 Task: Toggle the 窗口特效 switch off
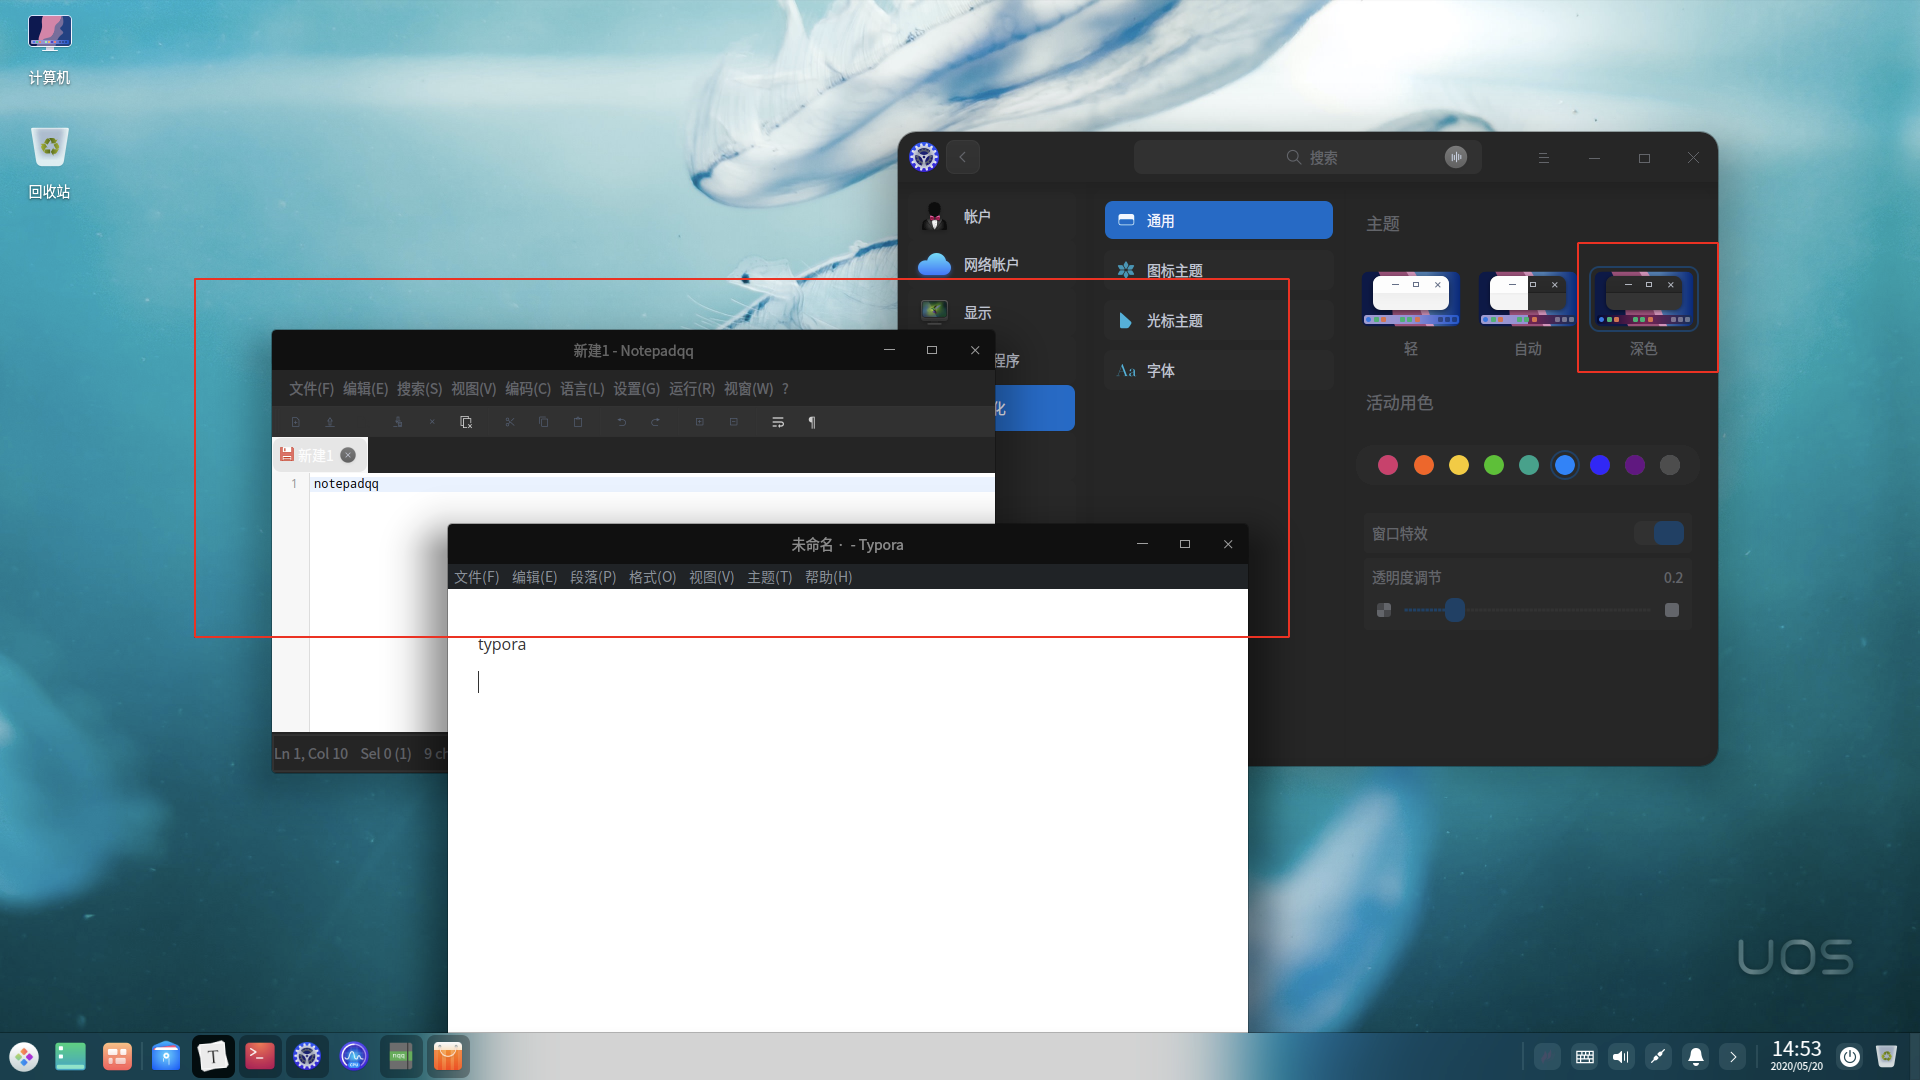1660,533
